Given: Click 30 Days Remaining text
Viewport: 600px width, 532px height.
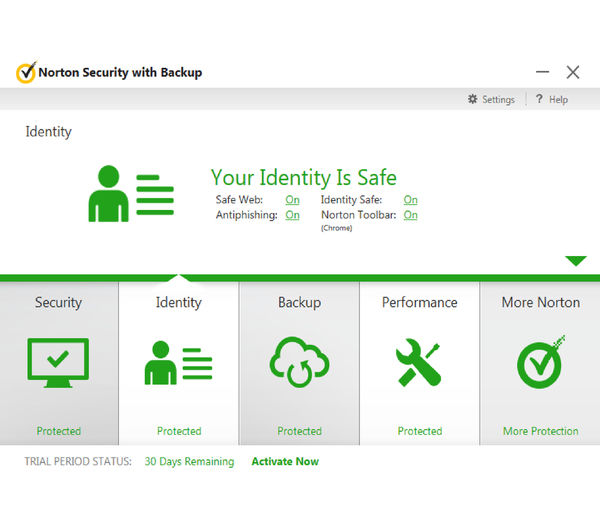Looking at the screenshot, I should coord(189,462).
